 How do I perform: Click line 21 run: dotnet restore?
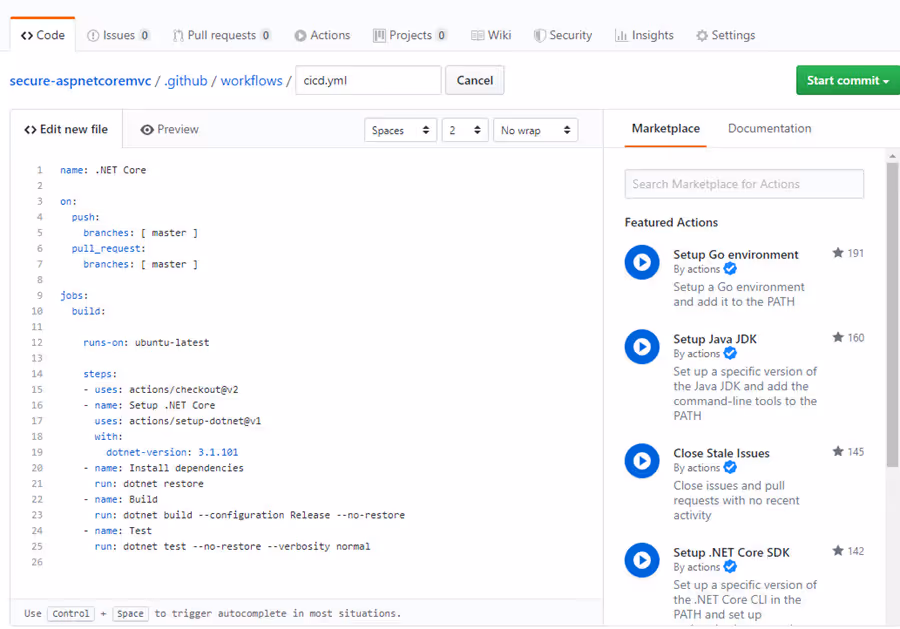click(149, 483)
